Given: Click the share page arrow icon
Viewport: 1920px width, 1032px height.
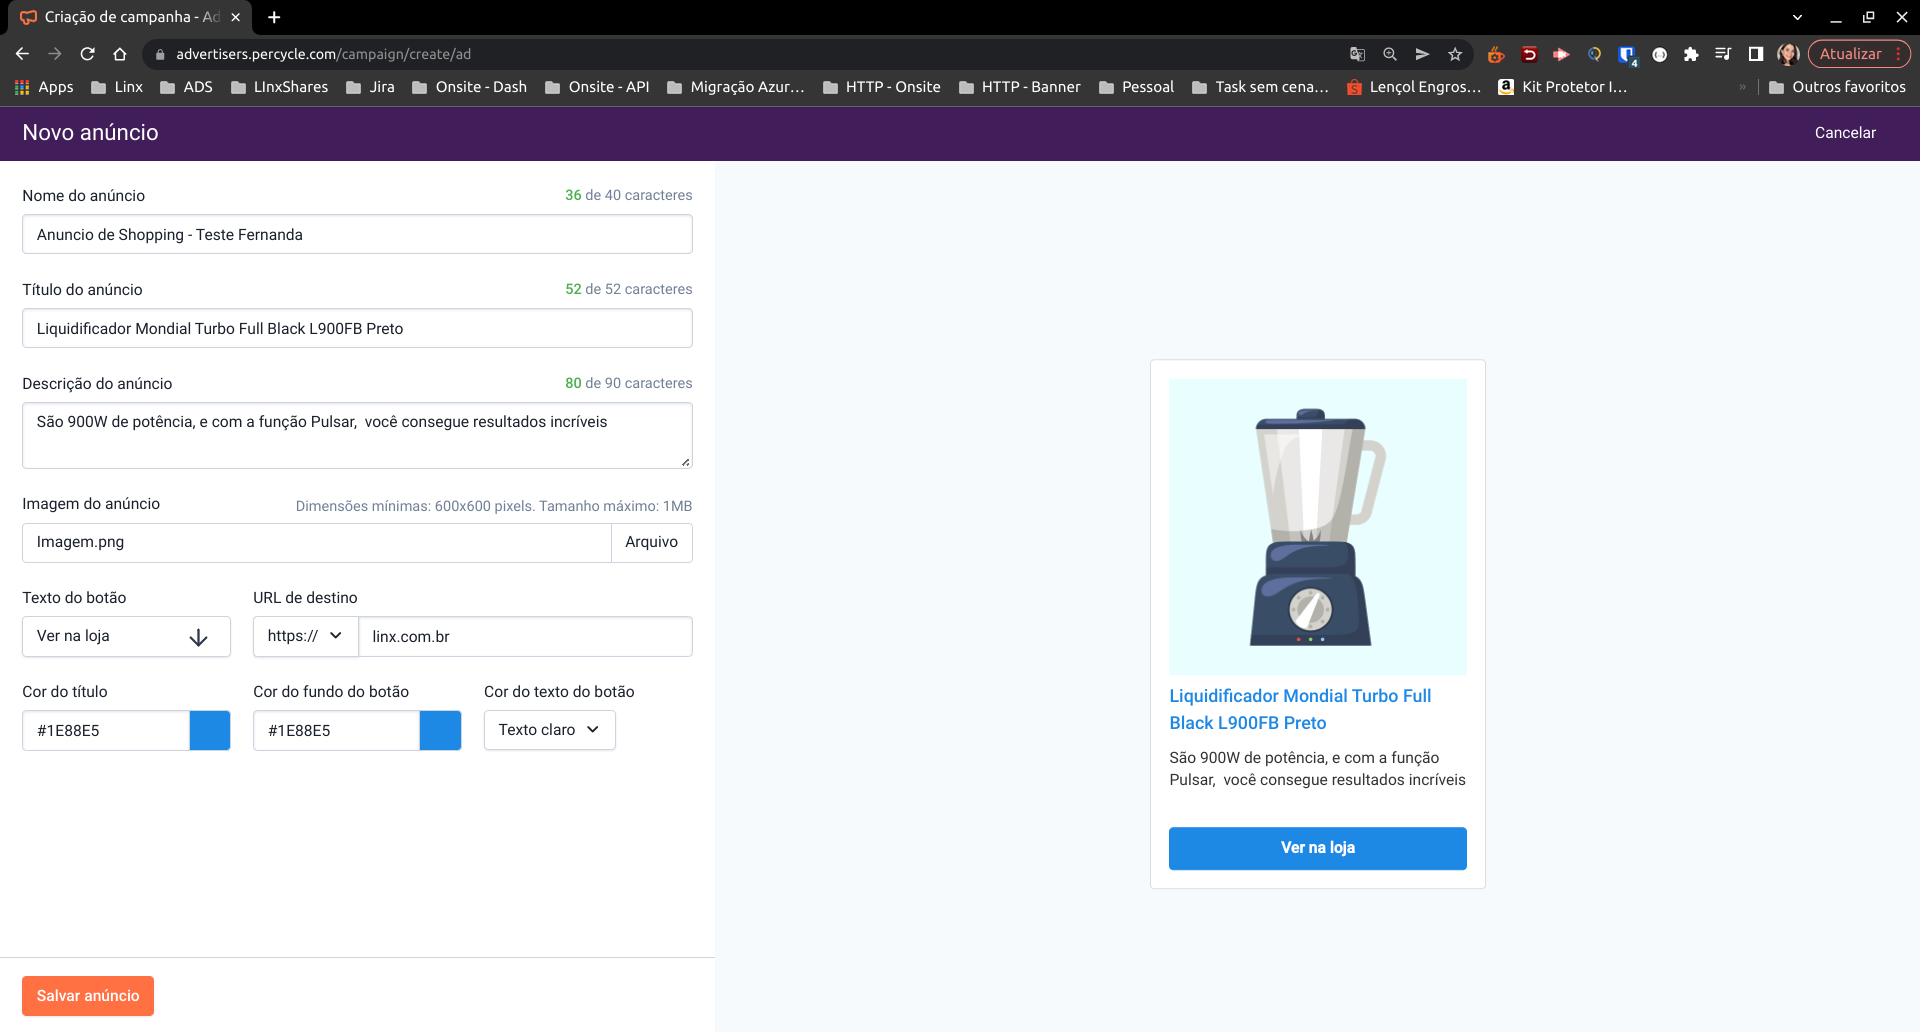Looking at the screenshot, I should click(x=1422, y=54).
